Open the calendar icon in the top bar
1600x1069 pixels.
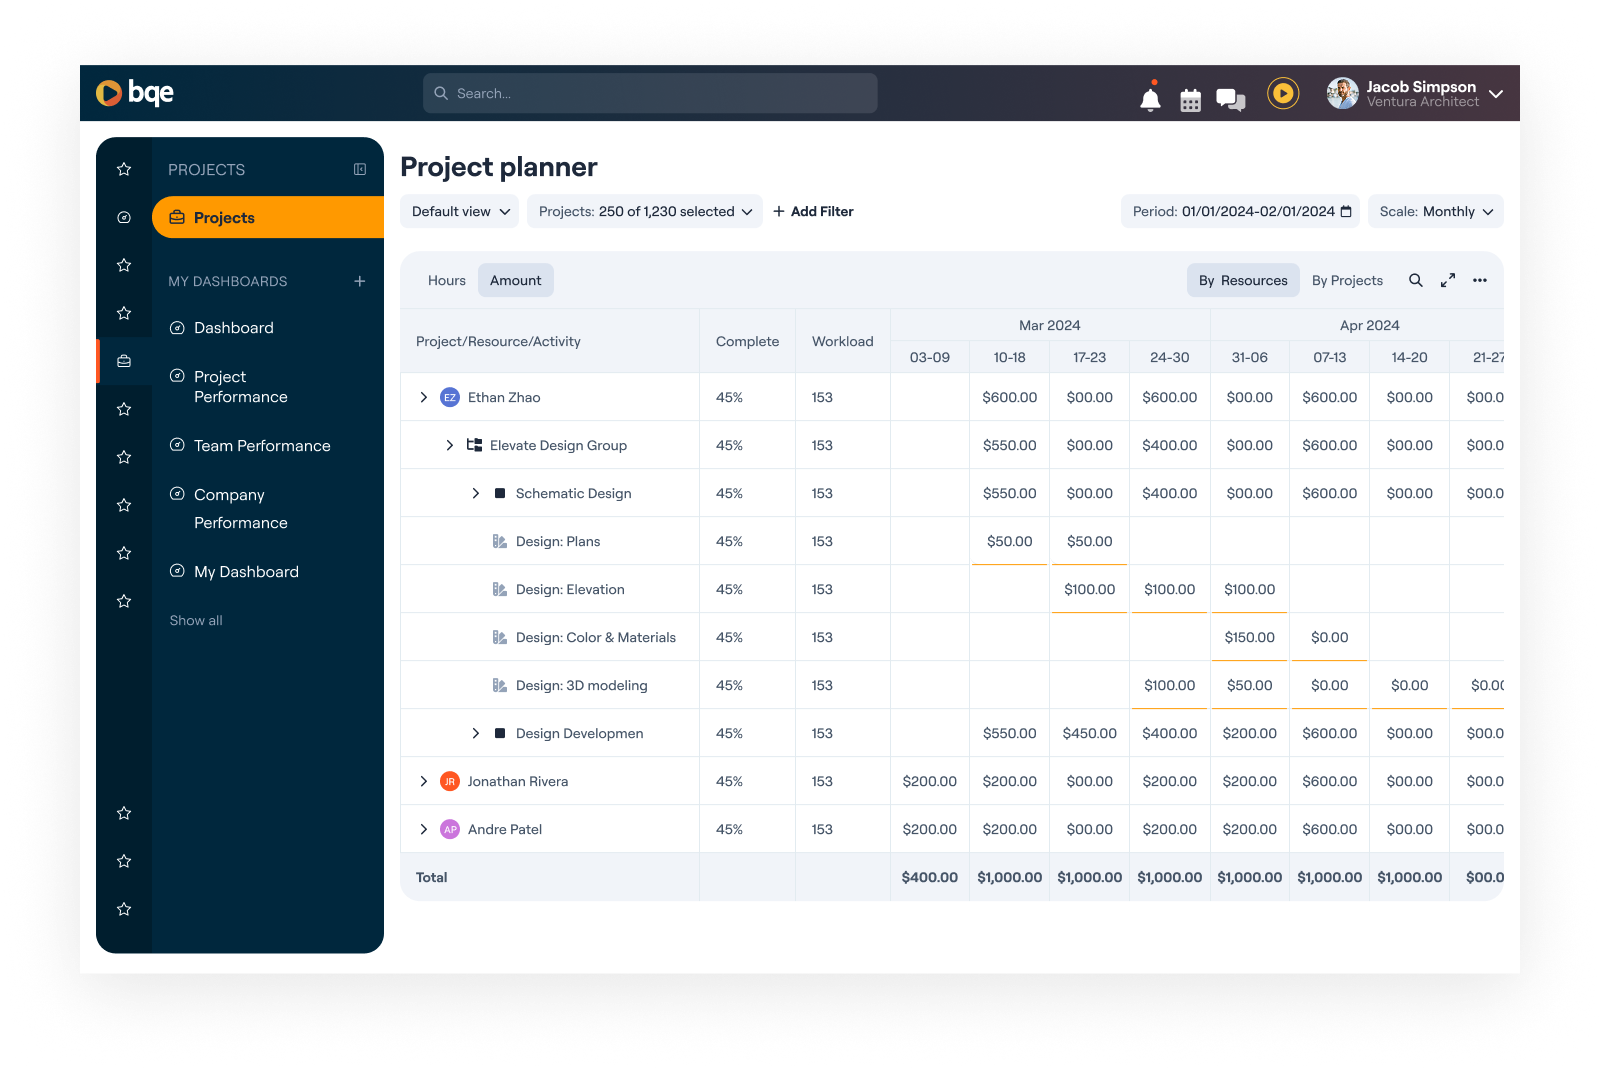pos(1189,99)
